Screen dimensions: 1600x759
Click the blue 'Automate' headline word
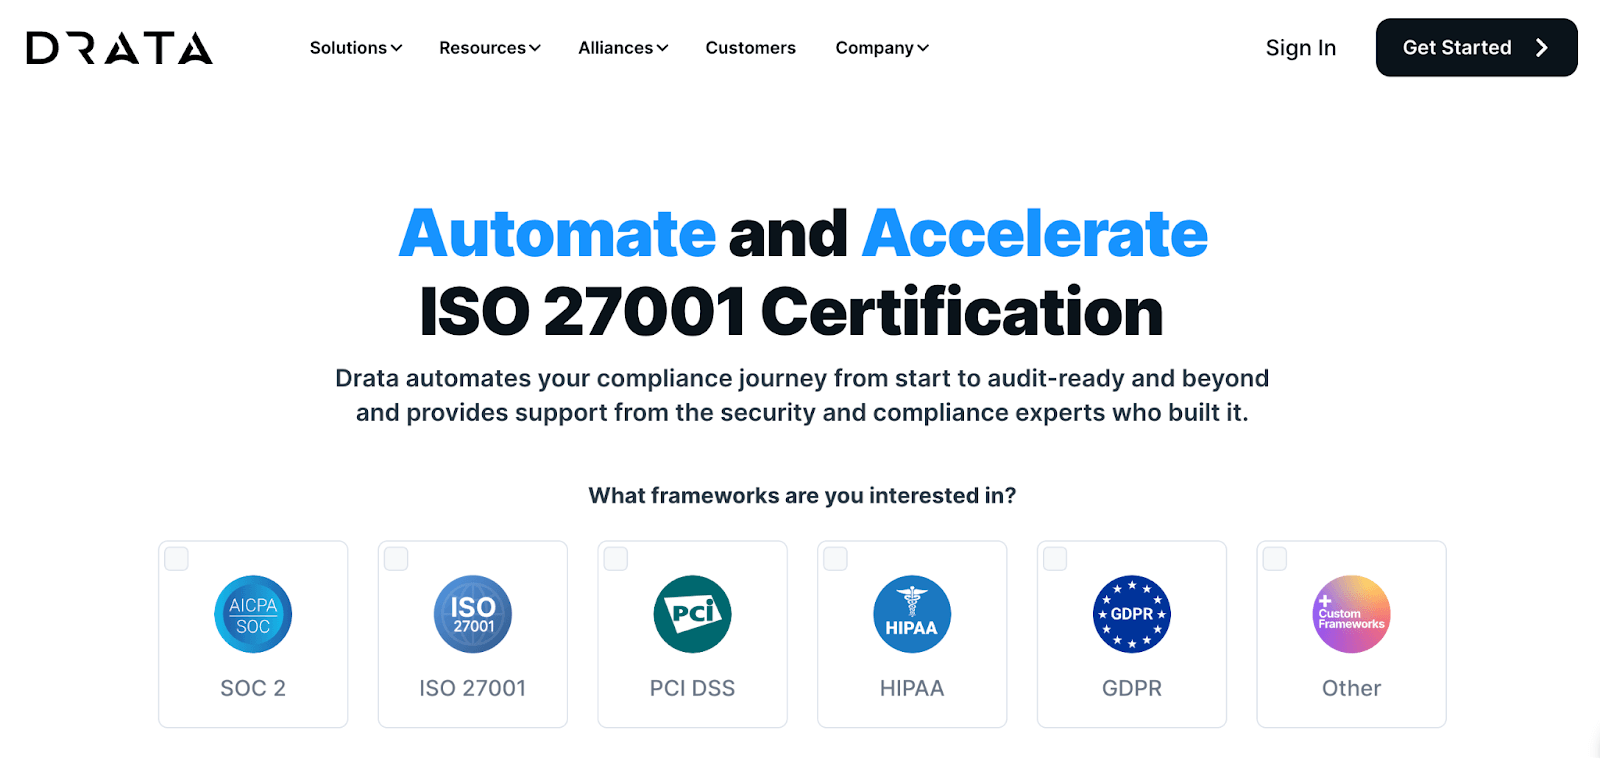point(557,233)
